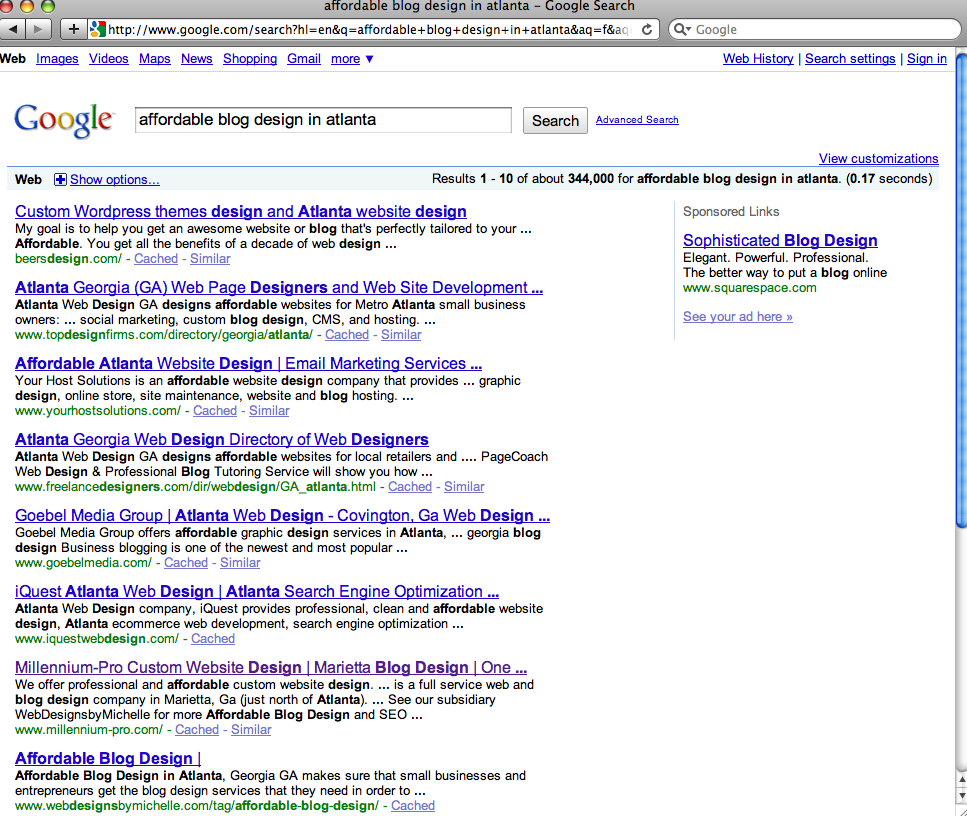967x816 pixels.
Task: Open Cached link for goebelmedia.com
Action: [186, 563]
